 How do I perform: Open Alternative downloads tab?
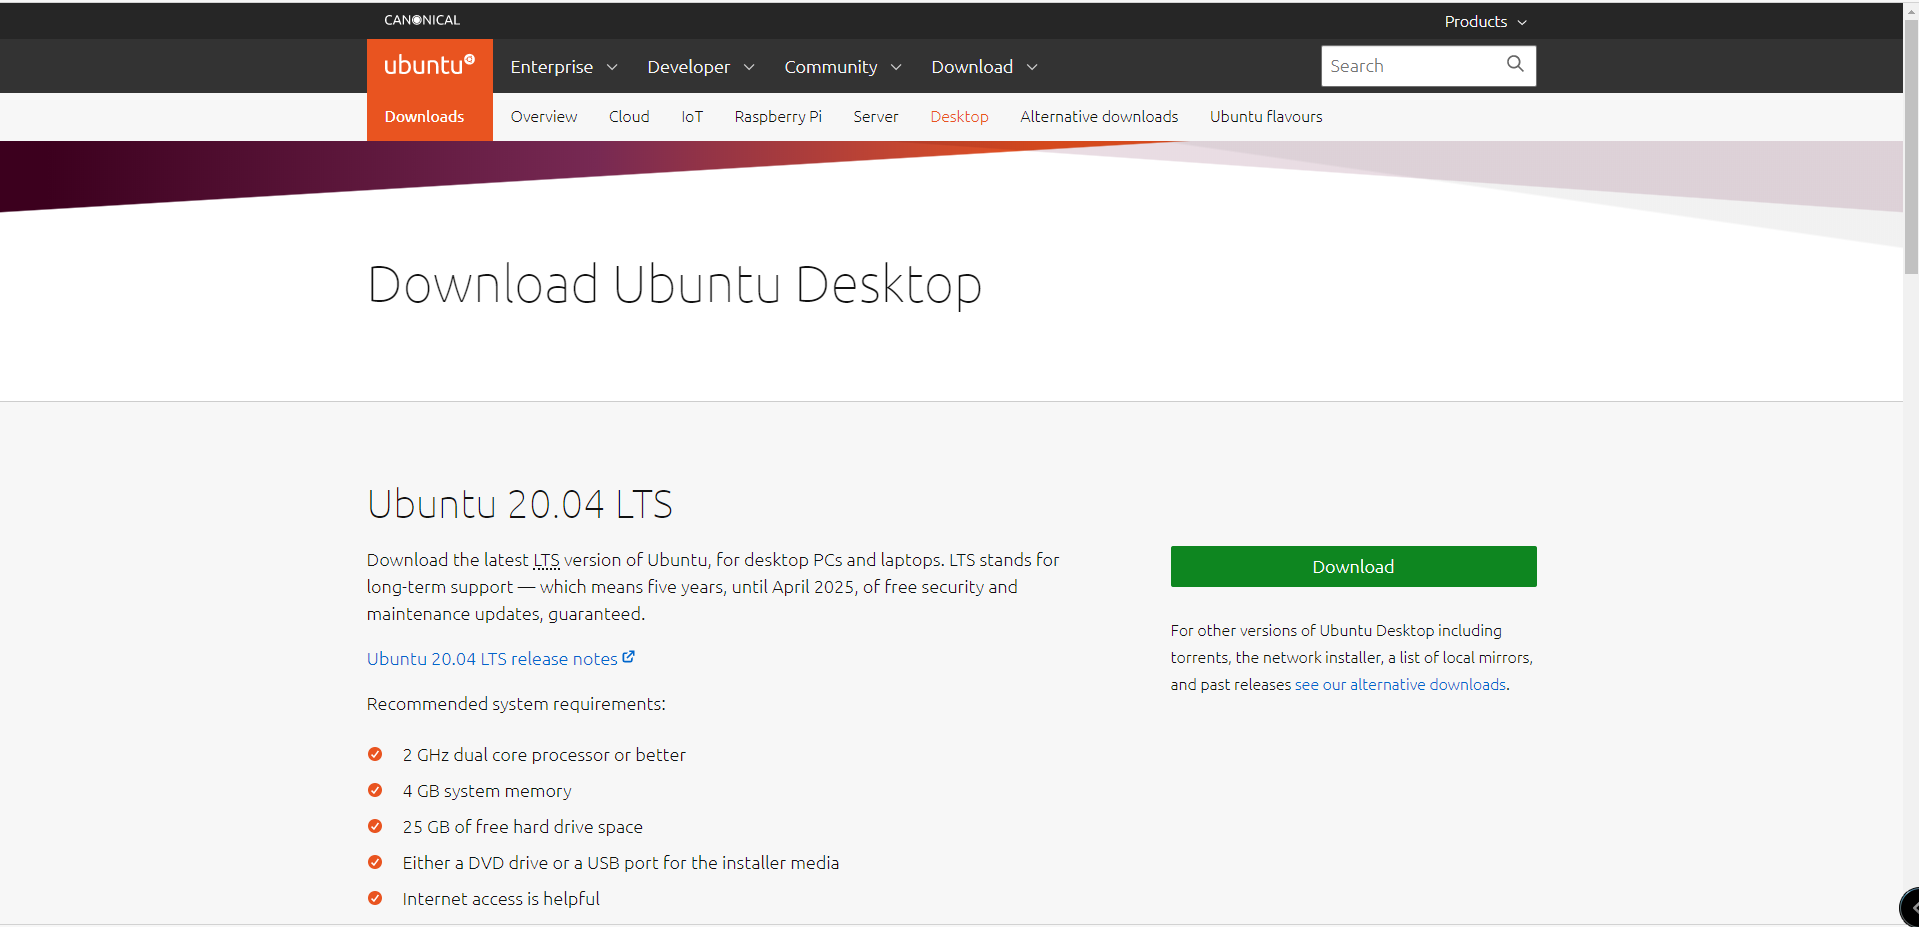(1099, 116)
